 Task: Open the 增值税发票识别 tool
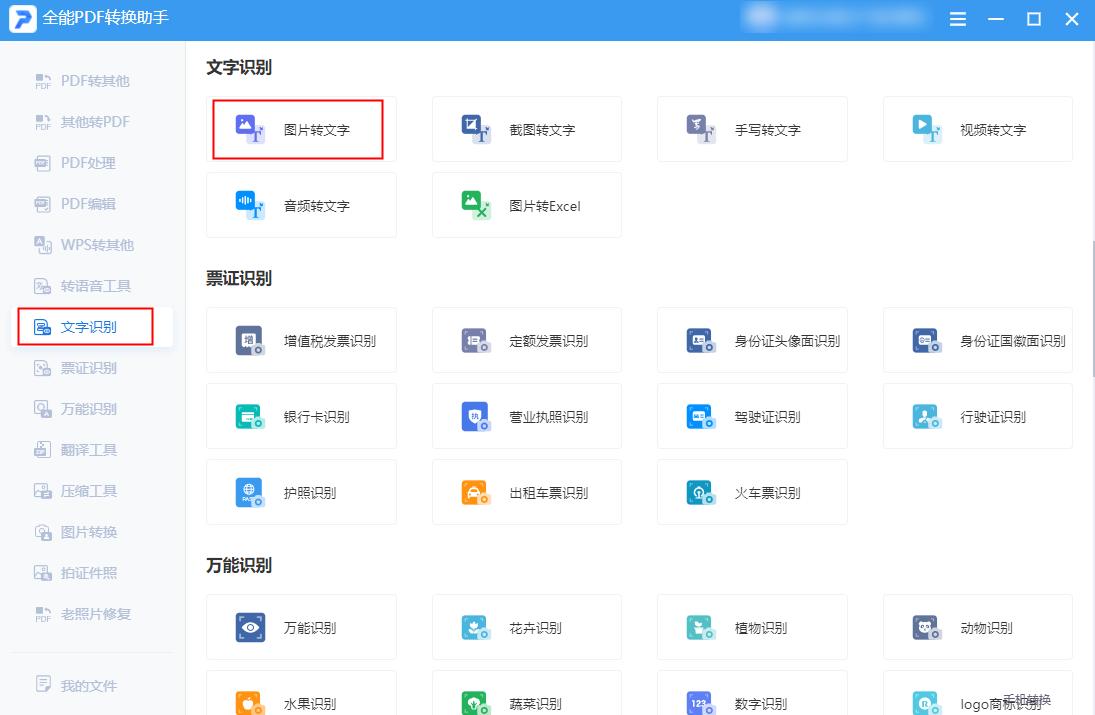301,340
